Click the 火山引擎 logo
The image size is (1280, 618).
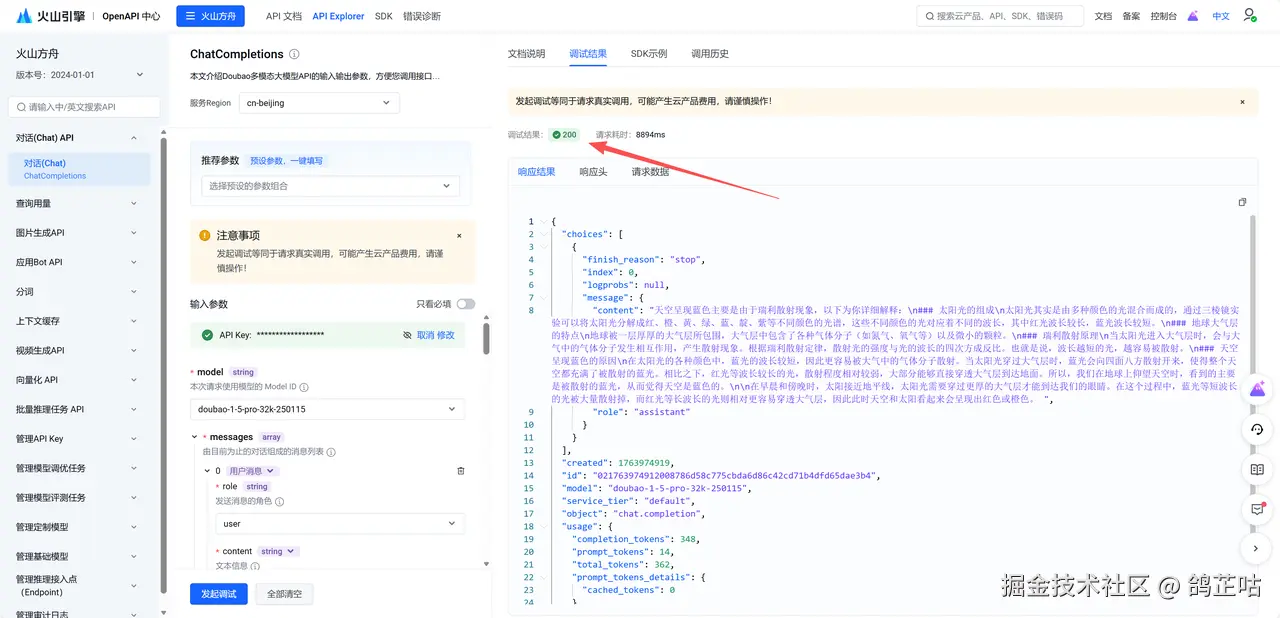[x=52, y=16]
